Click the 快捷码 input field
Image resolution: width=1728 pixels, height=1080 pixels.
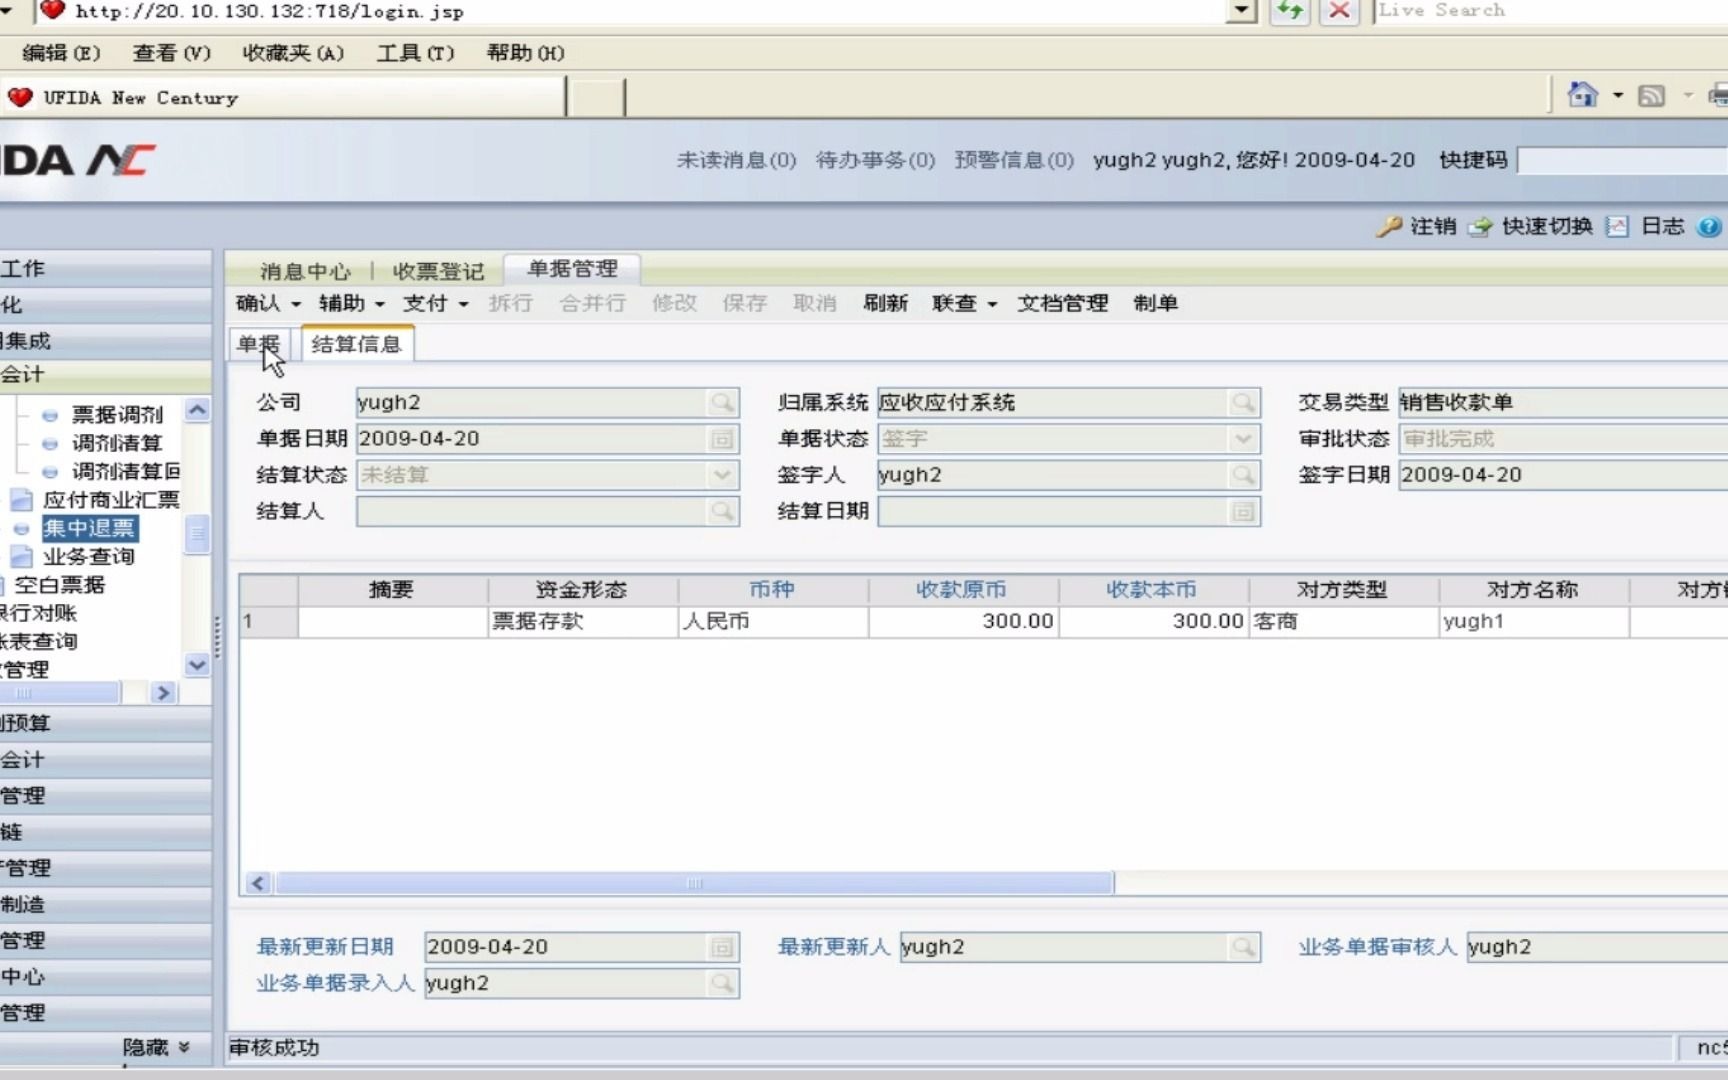coord(1622,160)
